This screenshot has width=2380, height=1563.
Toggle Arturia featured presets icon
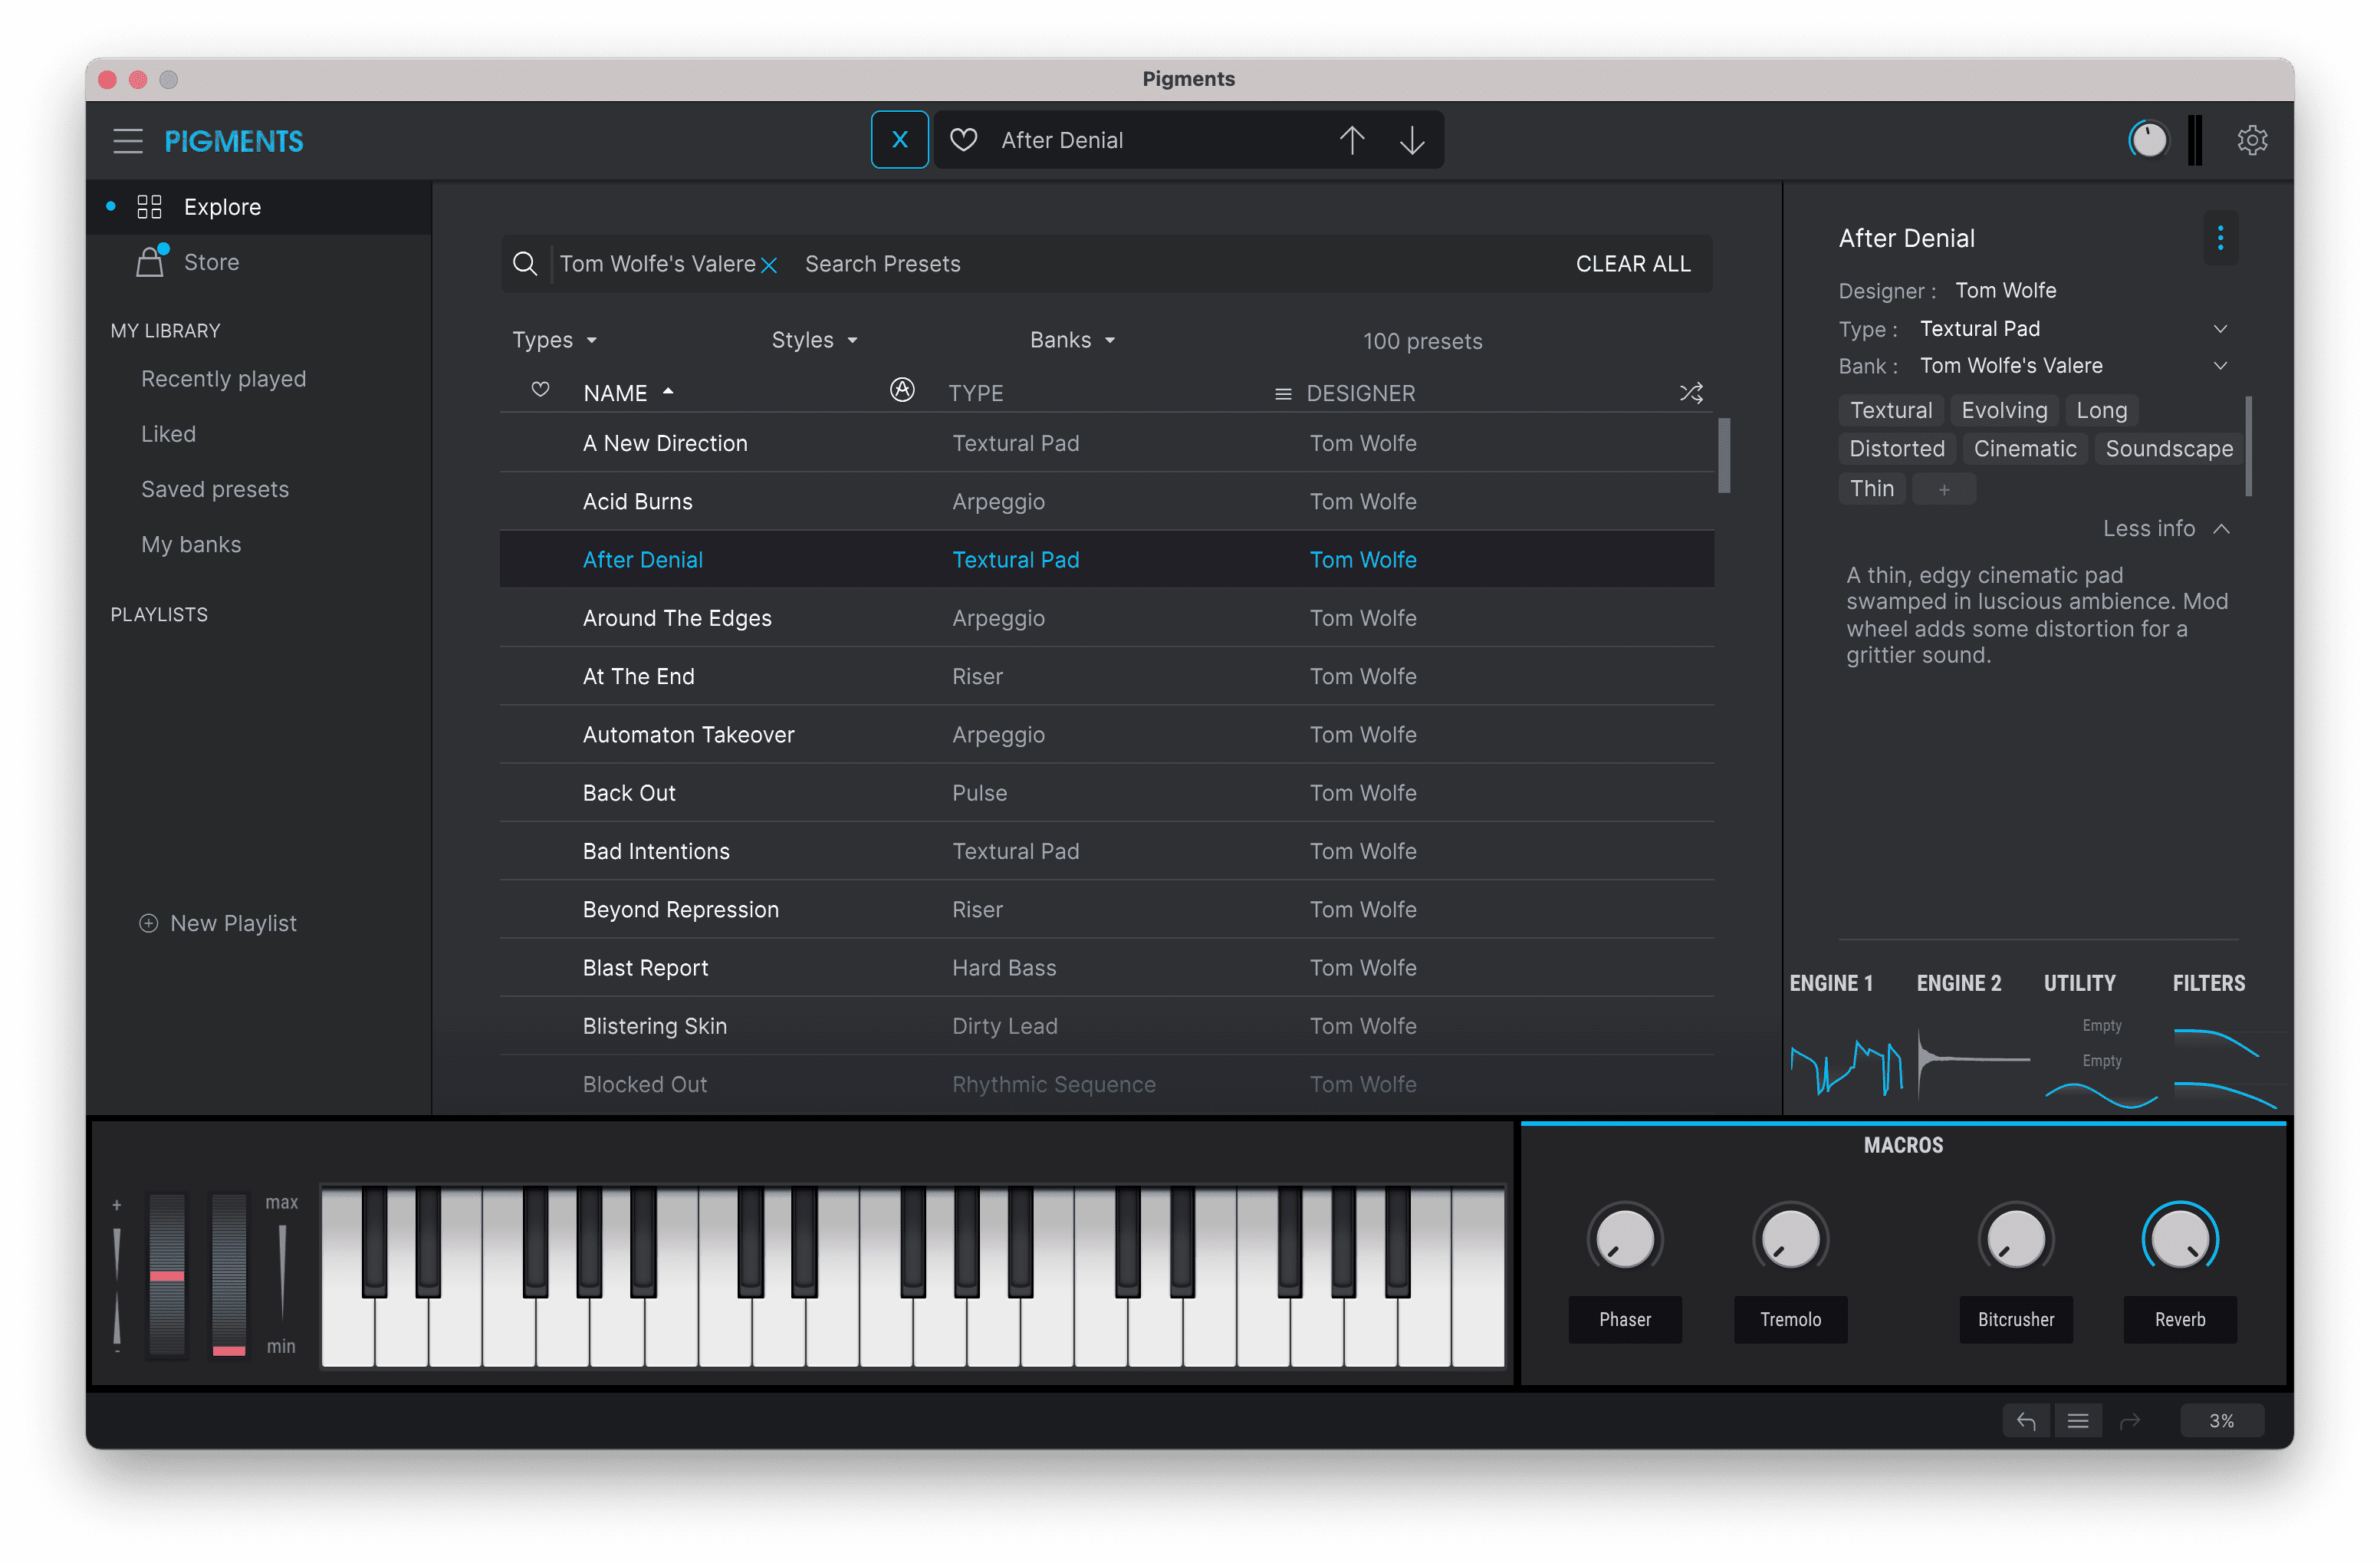pos(902,390)
